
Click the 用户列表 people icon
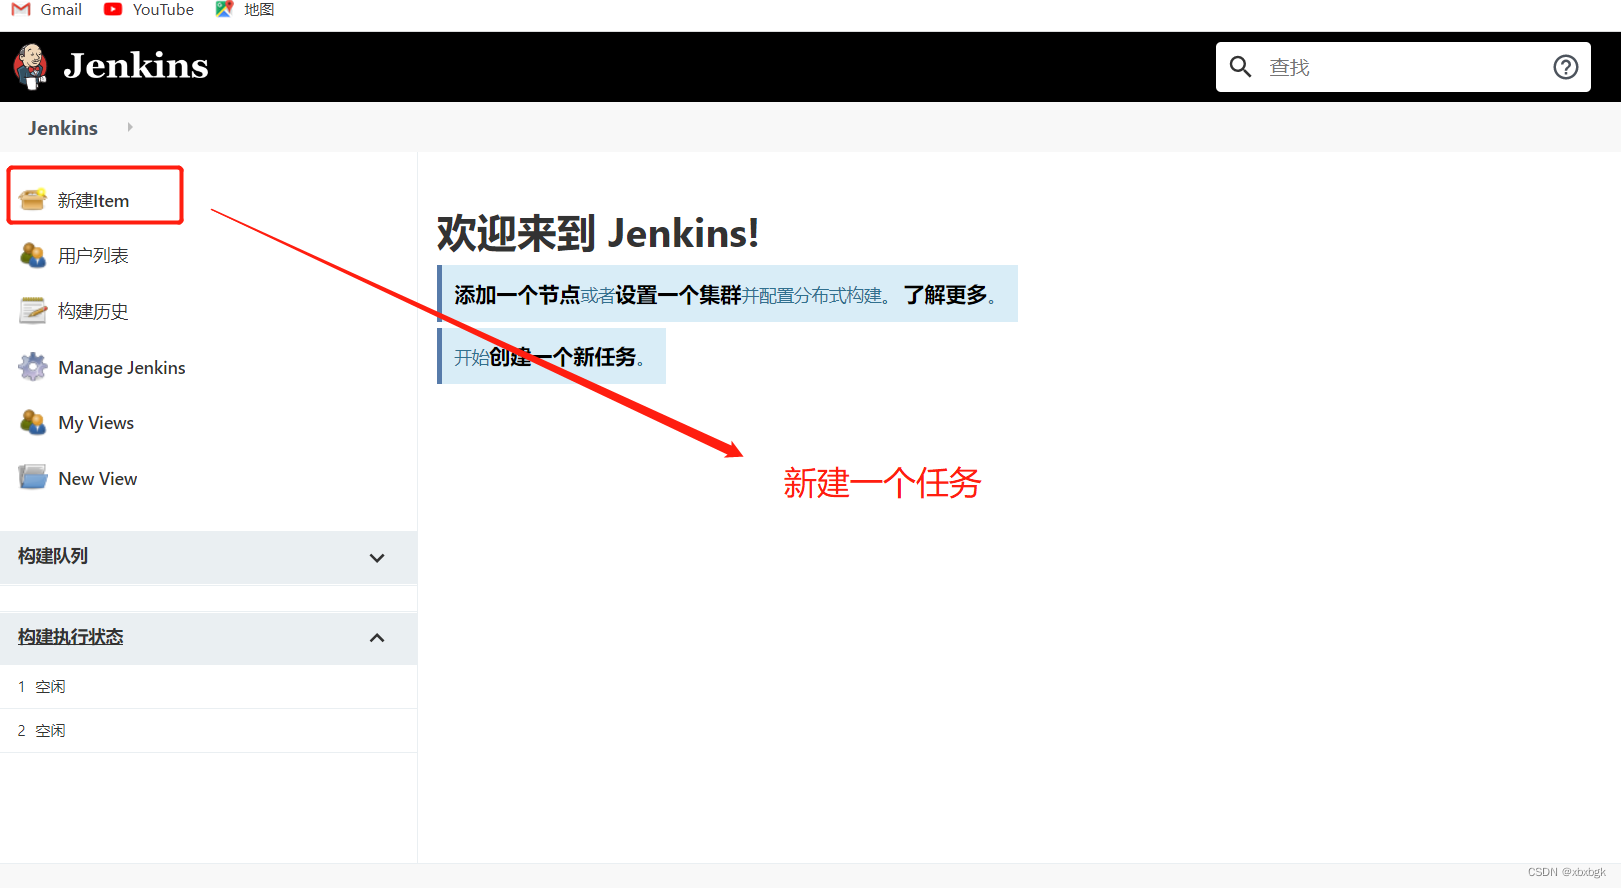coord(33,256)
